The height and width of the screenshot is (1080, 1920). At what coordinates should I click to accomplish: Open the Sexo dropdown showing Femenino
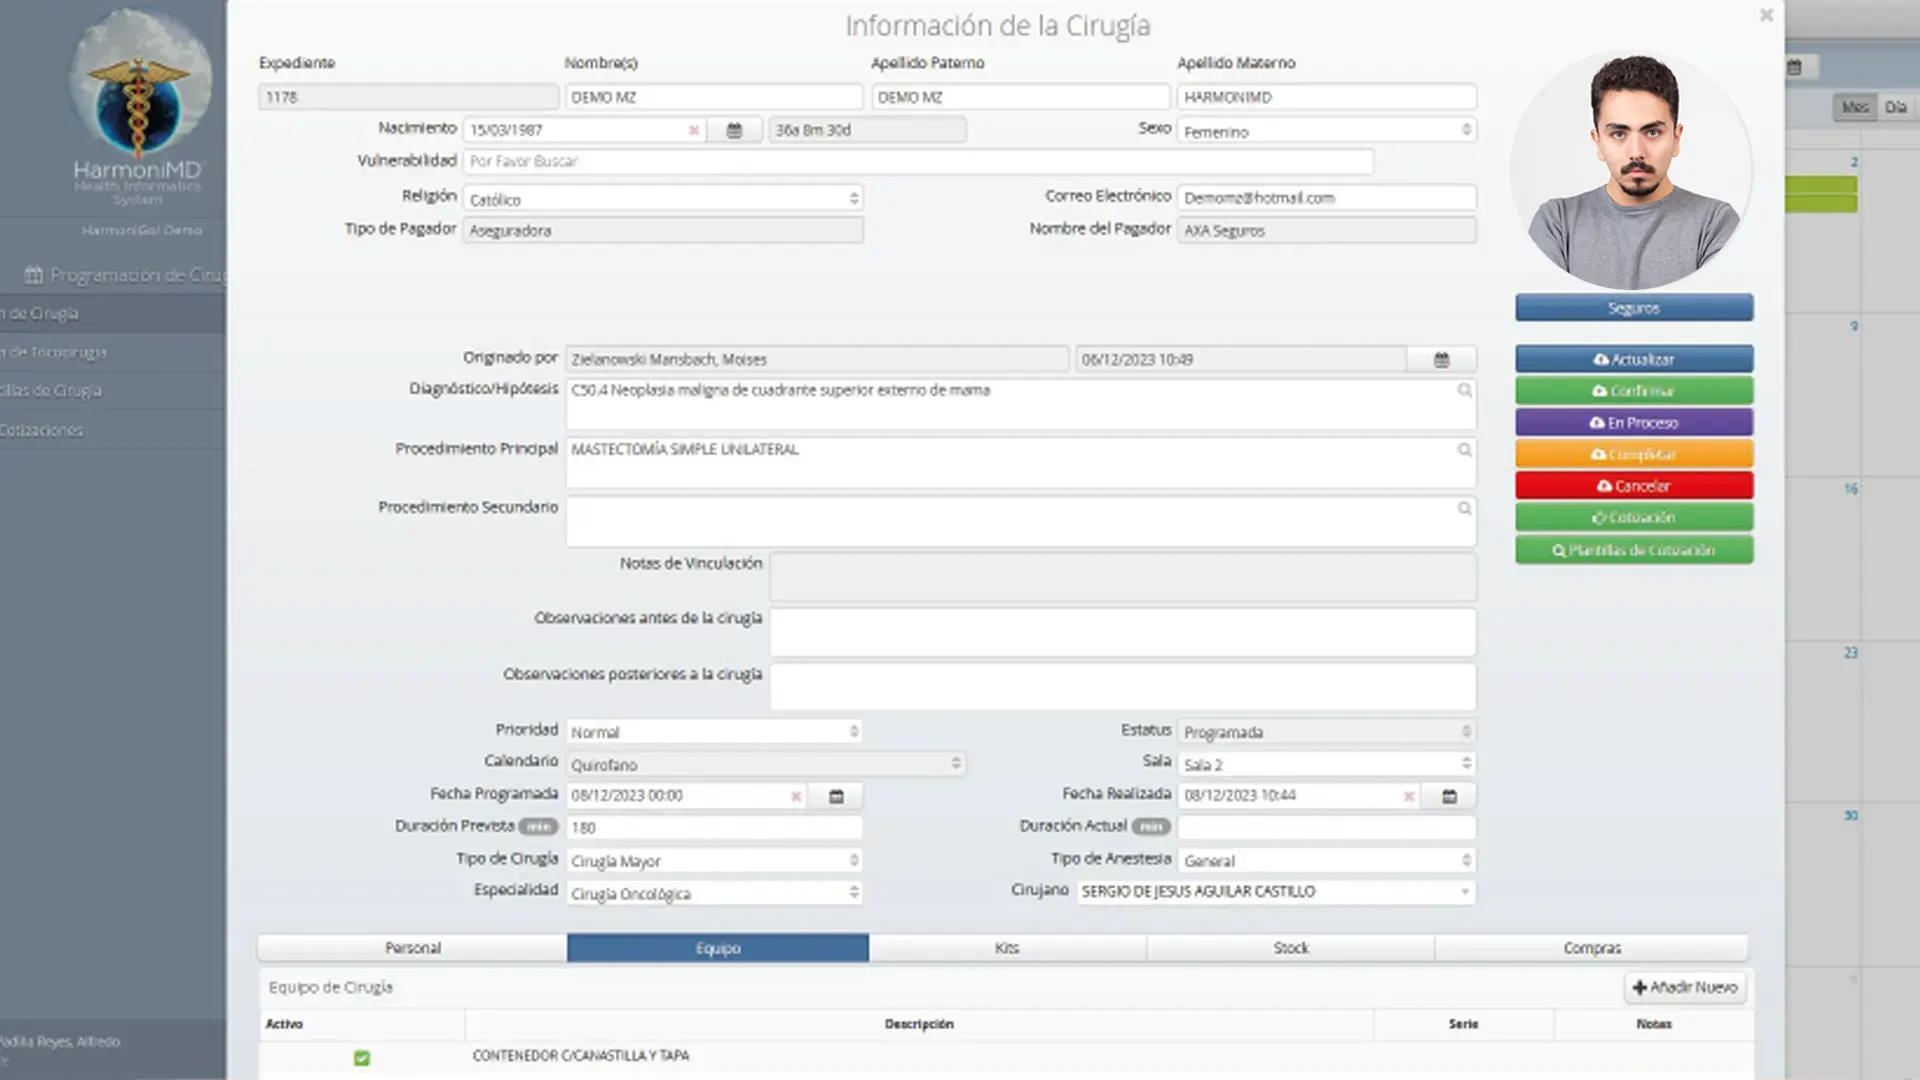[x=1326, y=130]
